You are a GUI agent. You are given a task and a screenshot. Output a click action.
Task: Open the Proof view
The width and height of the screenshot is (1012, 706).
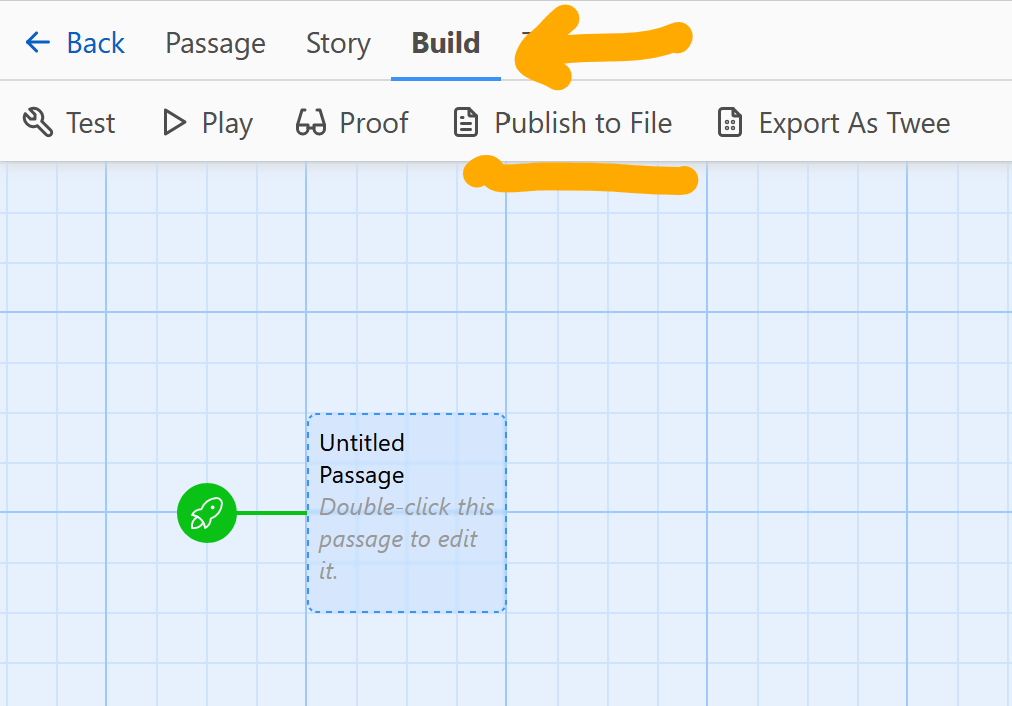[352, 122]
